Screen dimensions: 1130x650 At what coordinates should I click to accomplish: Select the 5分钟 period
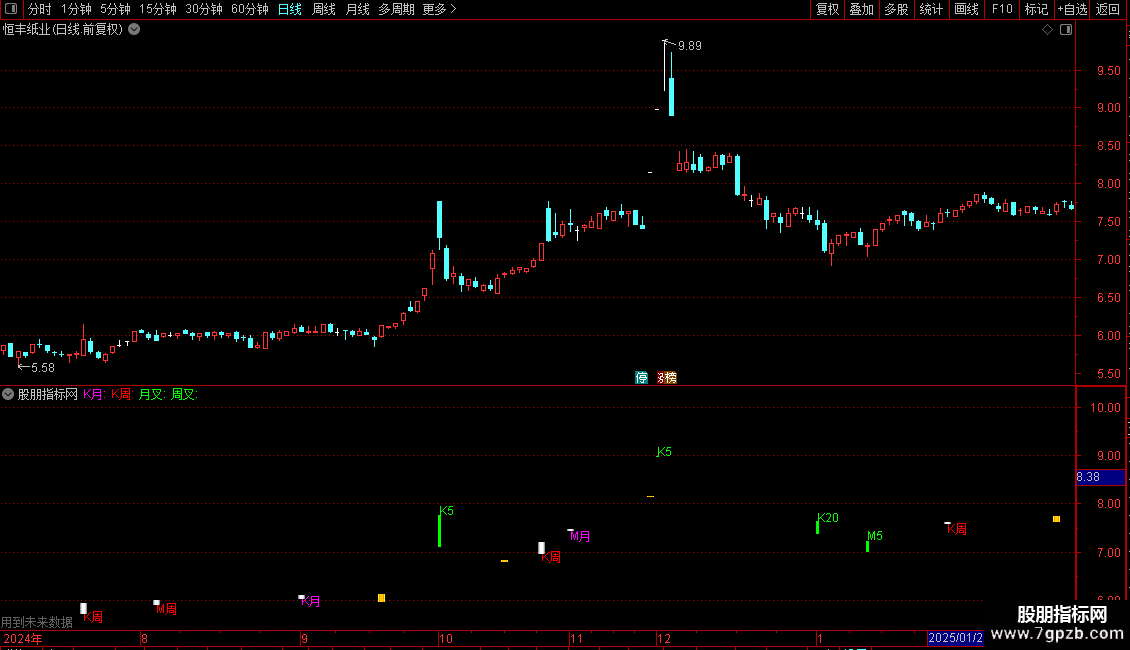pyautogui.click(x=115, y=9)
